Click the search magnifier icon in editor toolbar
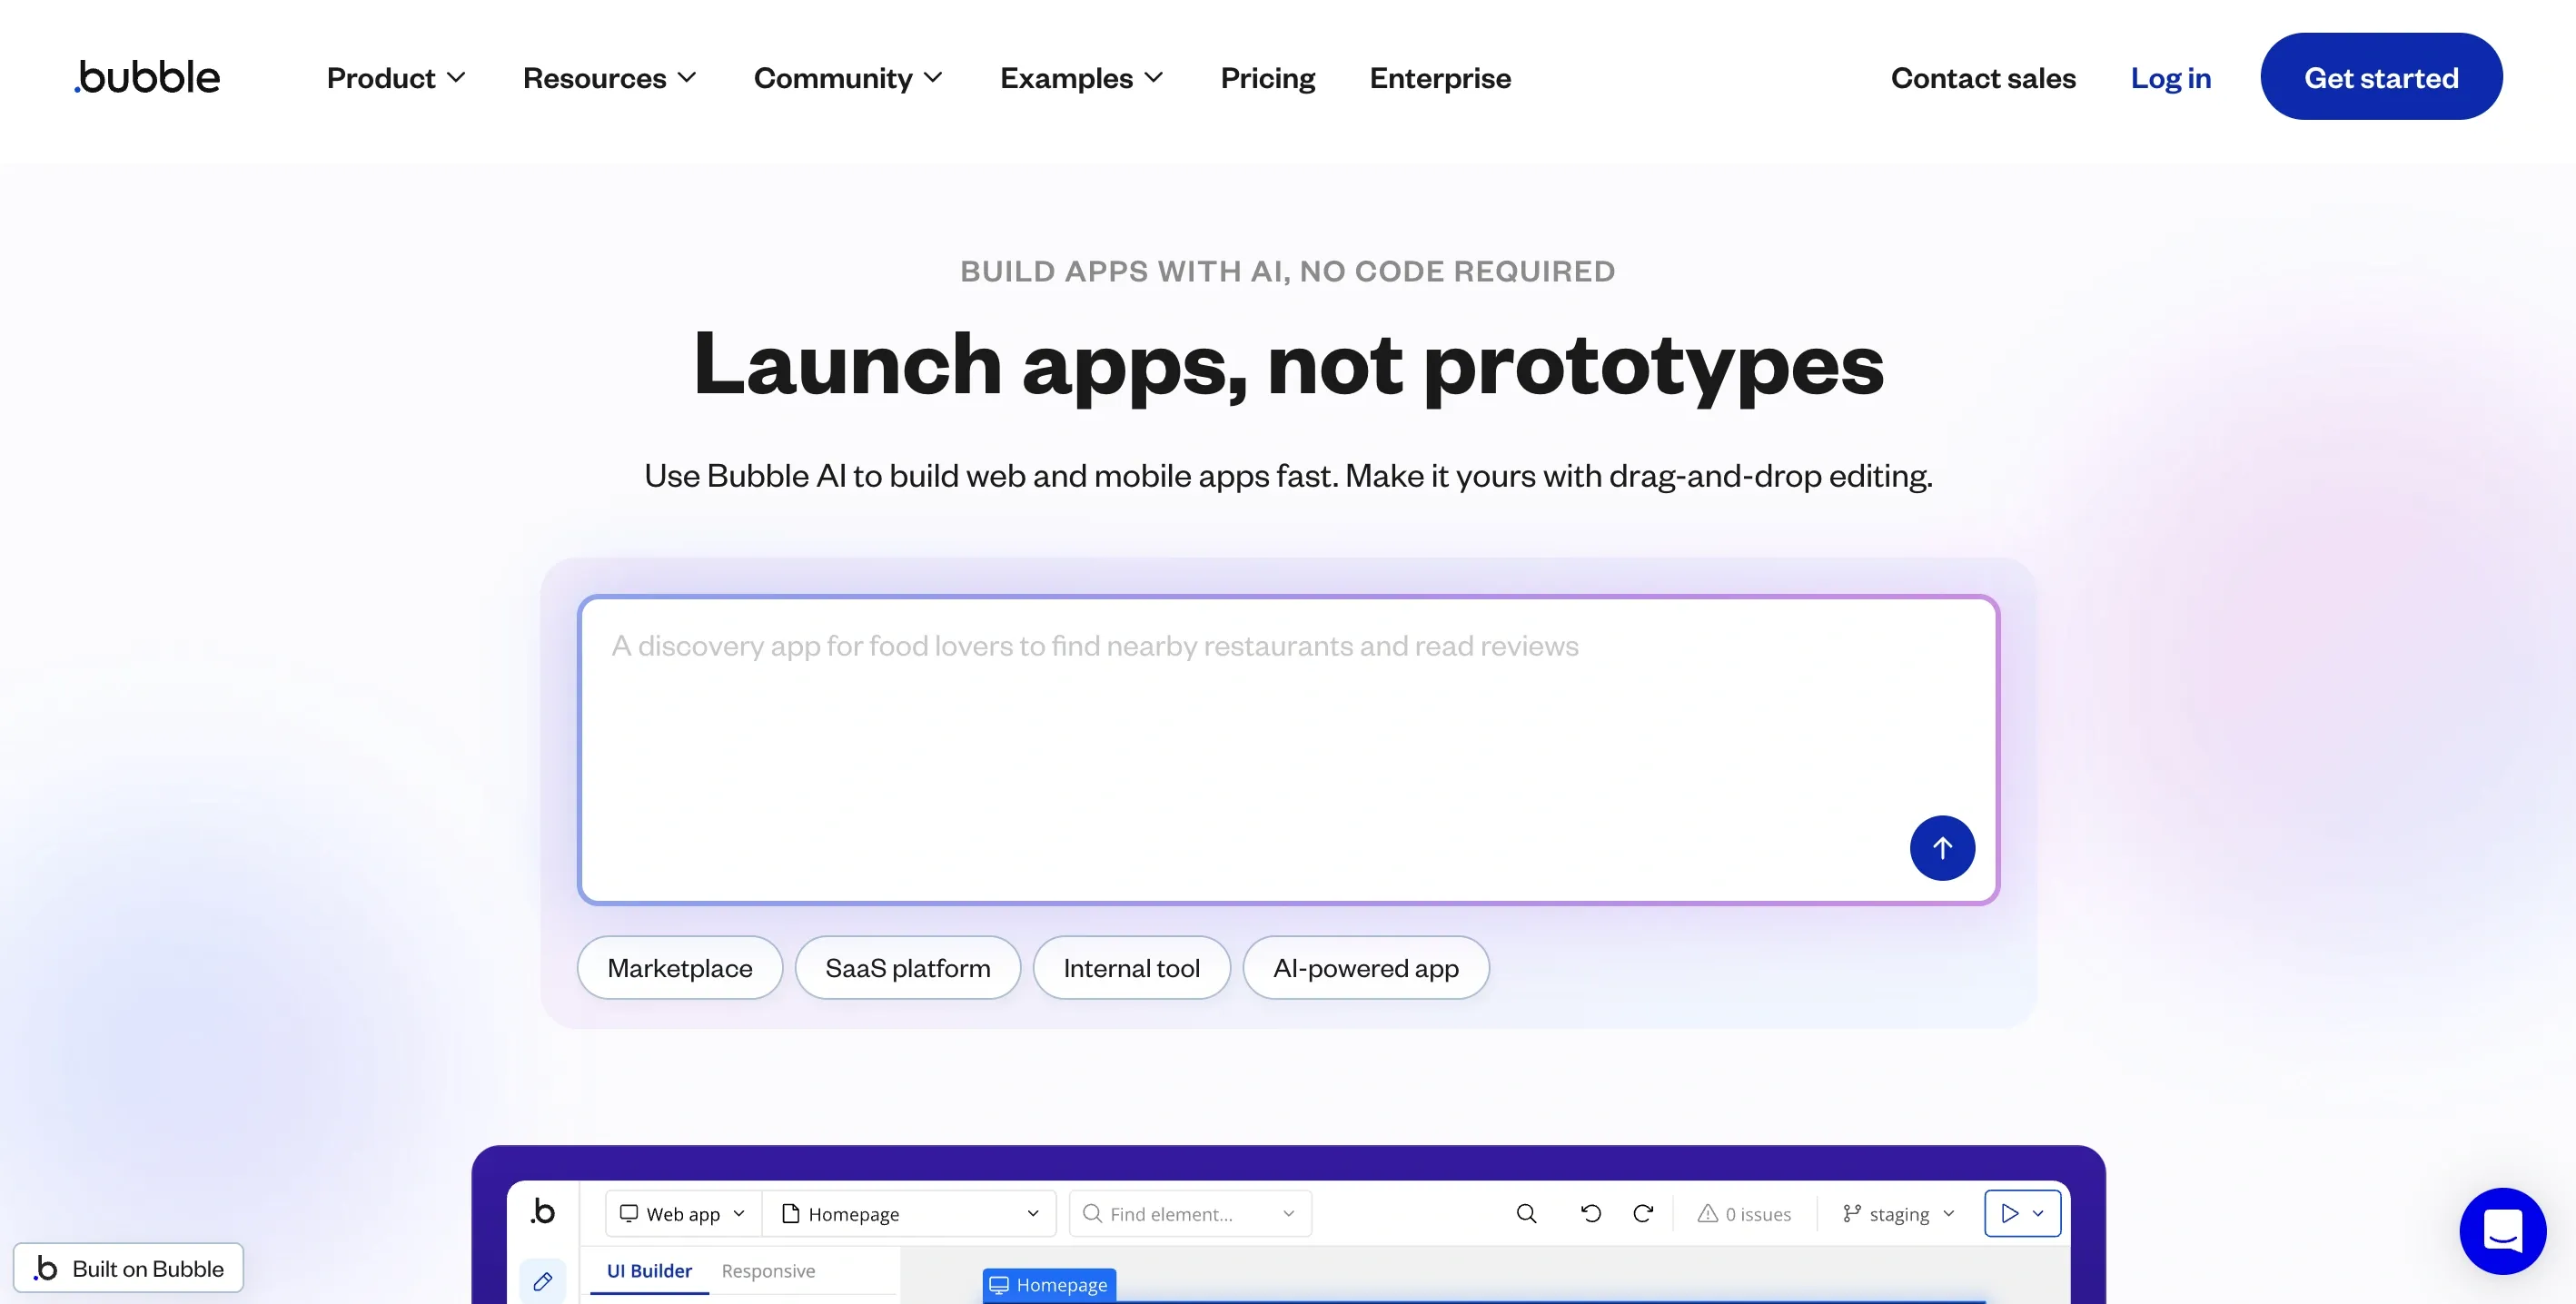 tap(1526, 1213)
